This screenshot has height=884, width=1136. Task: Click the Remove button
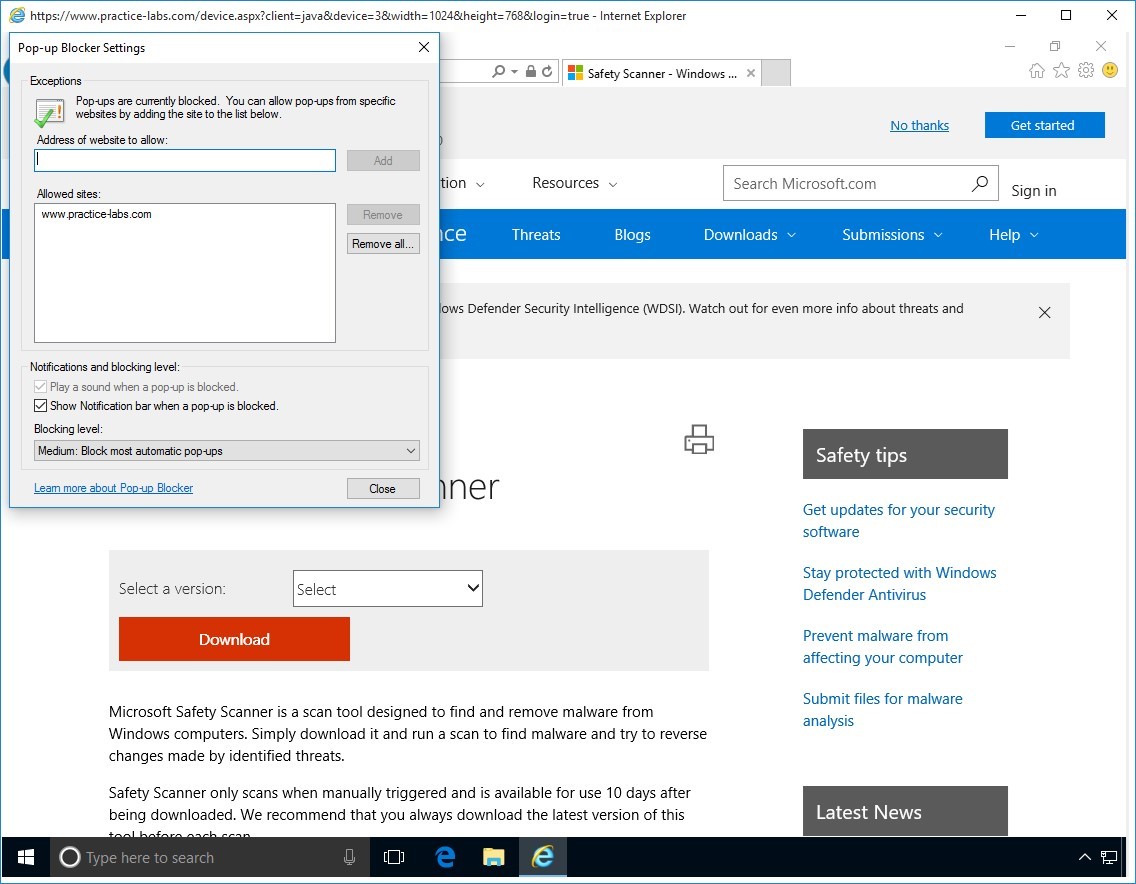point(383,214)
